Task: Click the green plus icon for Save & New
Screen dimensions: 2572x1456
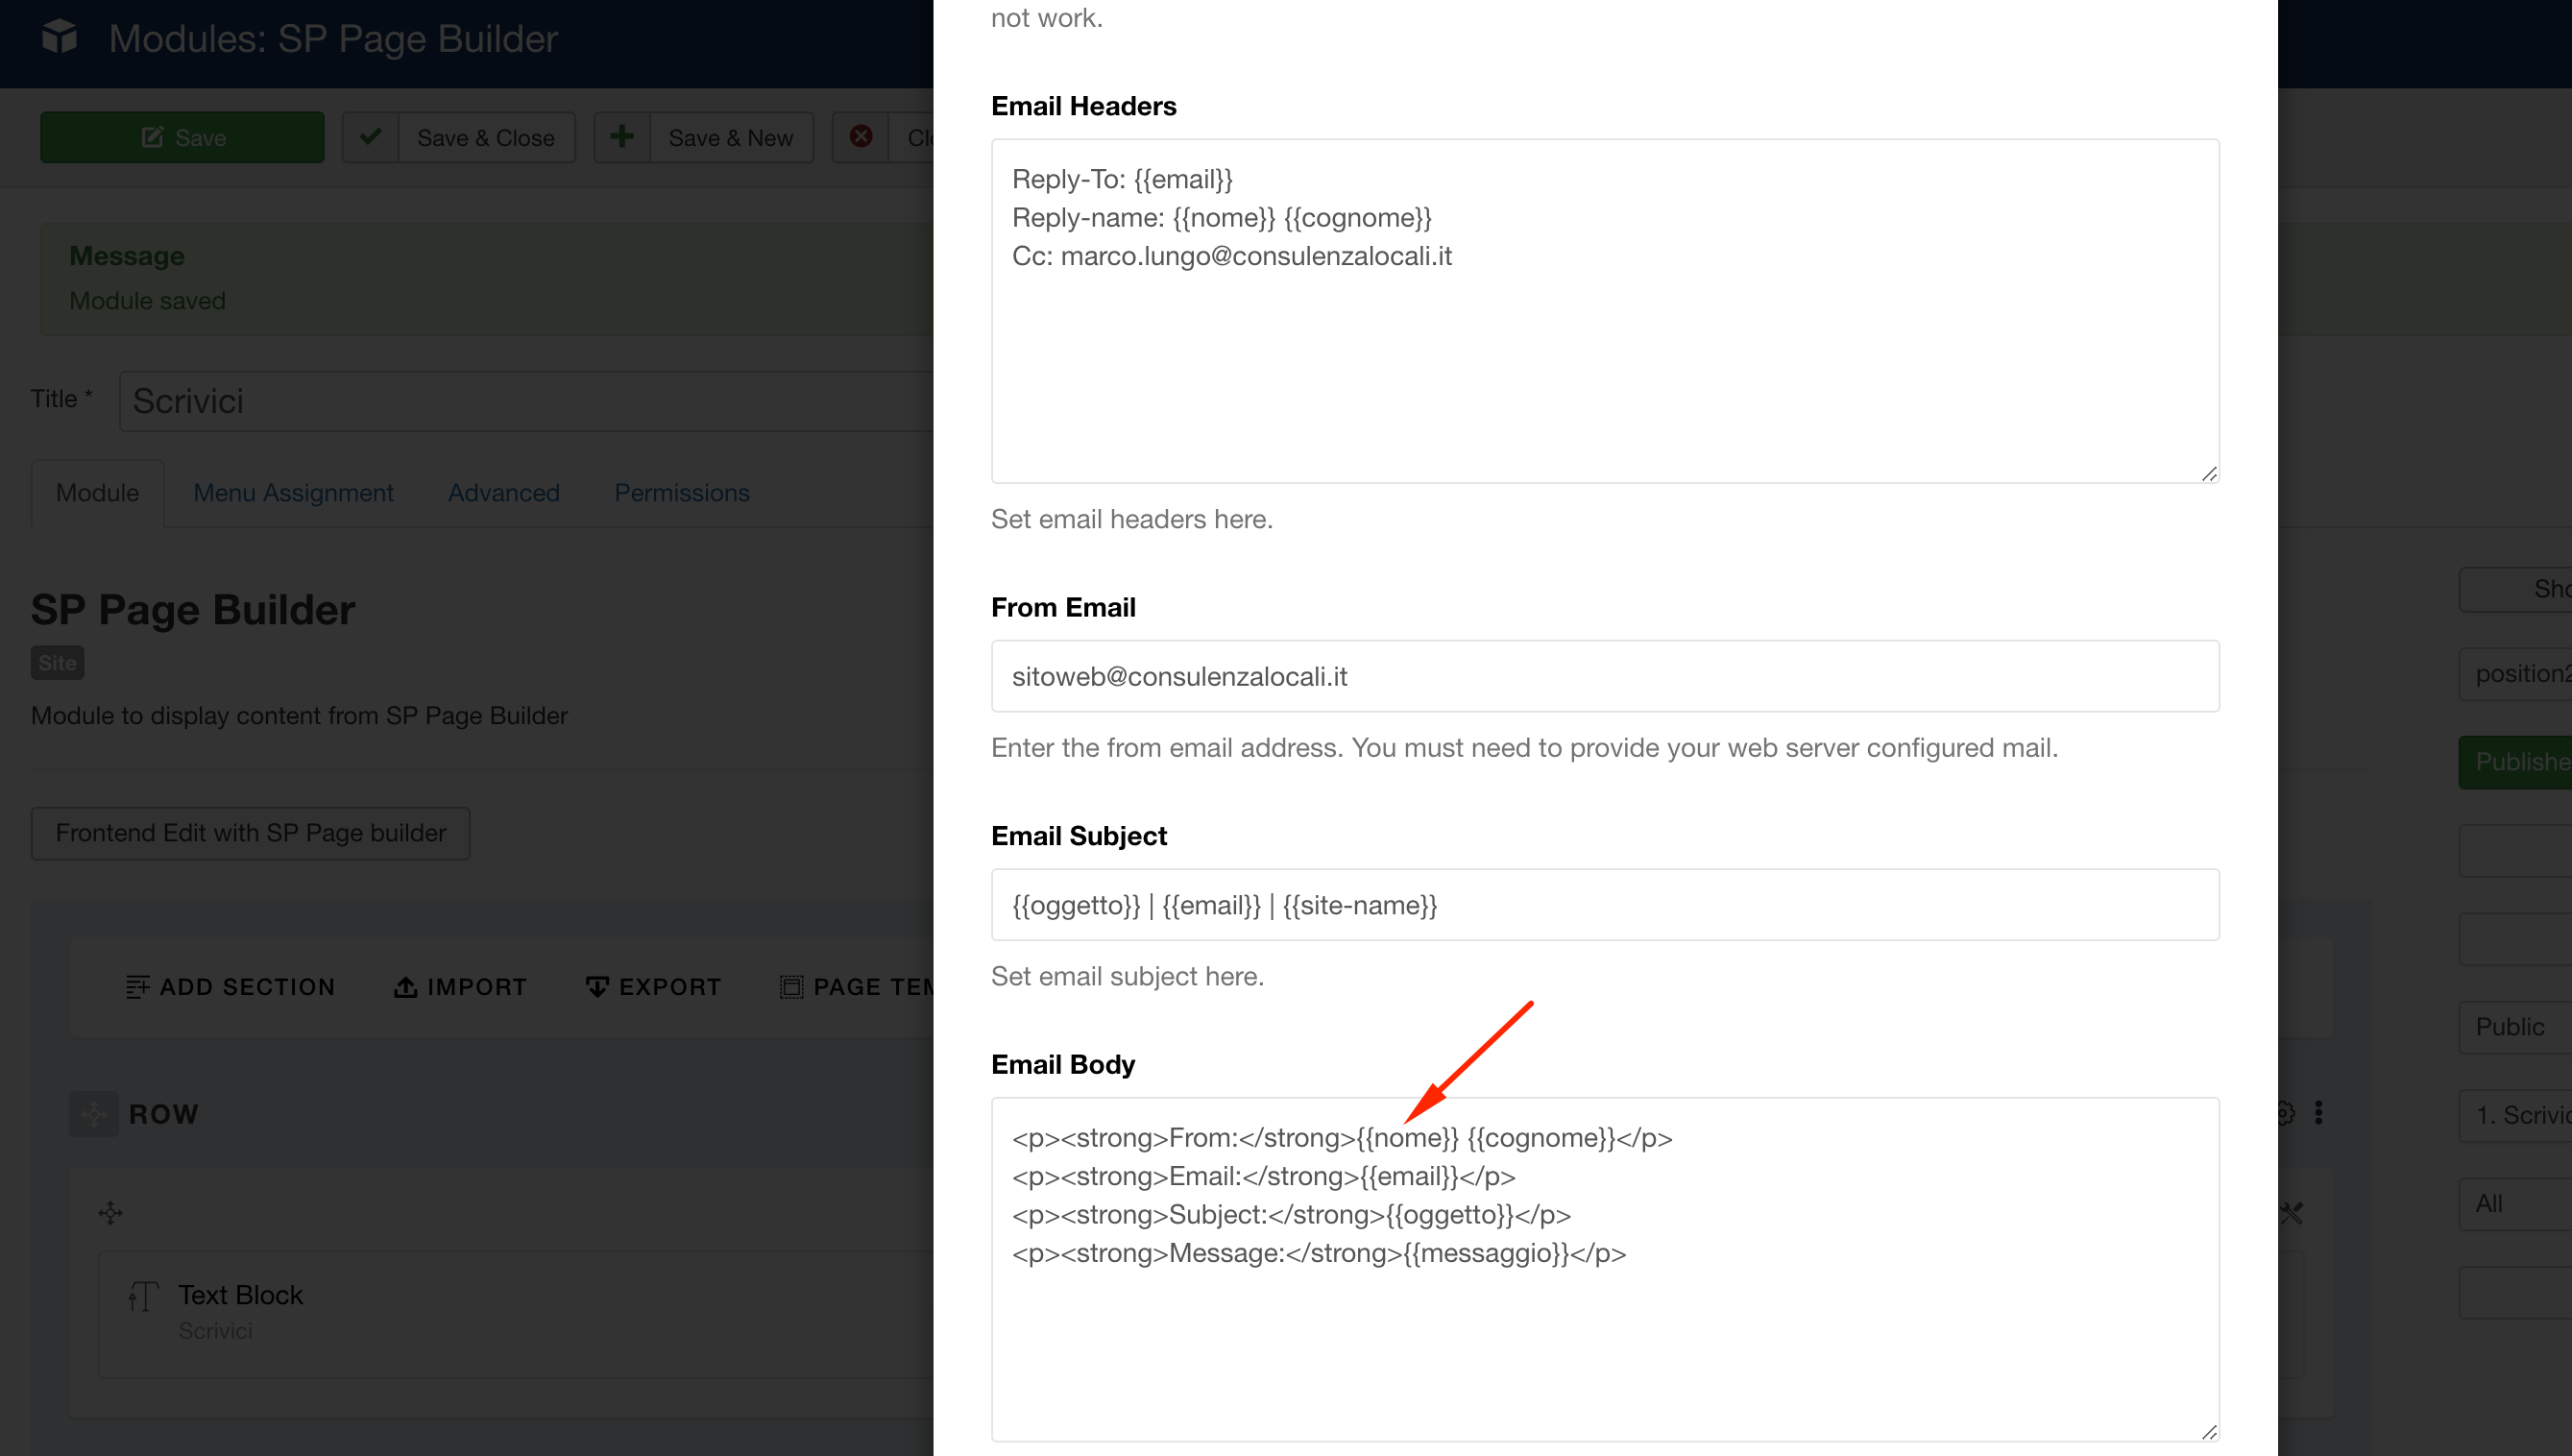Action: (622, 137)
